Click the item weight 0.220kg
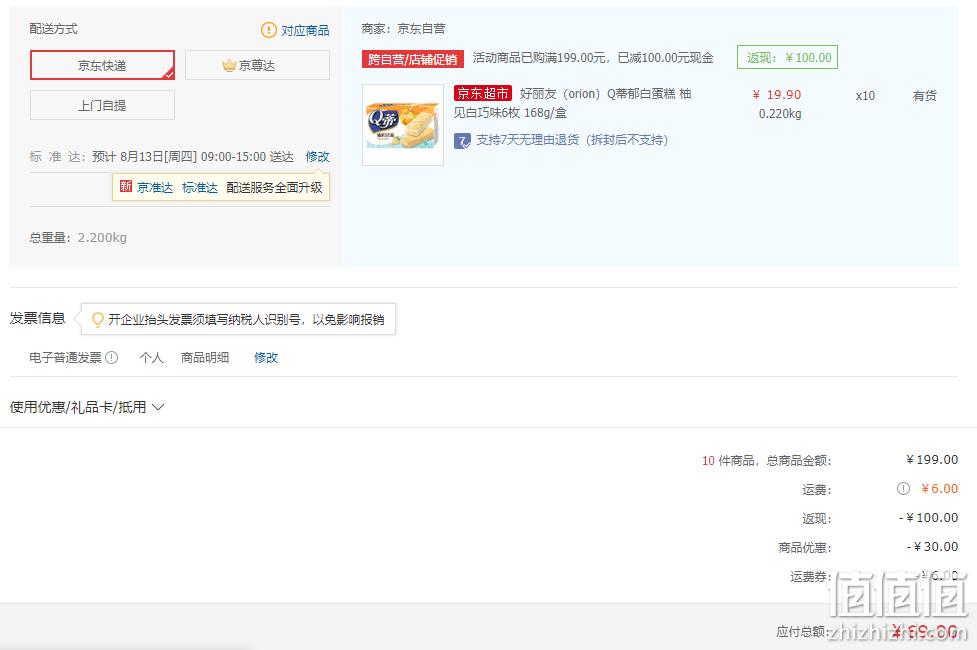 780,113
